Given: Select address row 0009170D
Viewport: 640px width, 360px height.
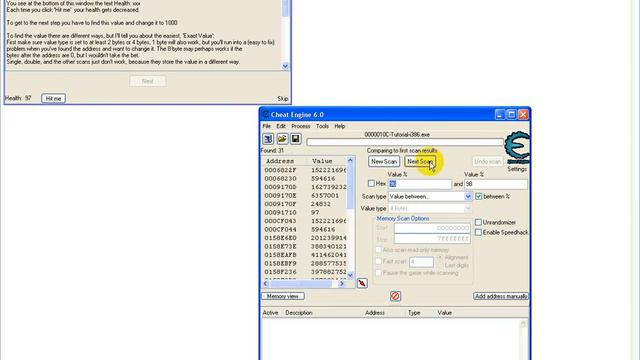Looking at the screenshot, I should [x=304, y=187].
